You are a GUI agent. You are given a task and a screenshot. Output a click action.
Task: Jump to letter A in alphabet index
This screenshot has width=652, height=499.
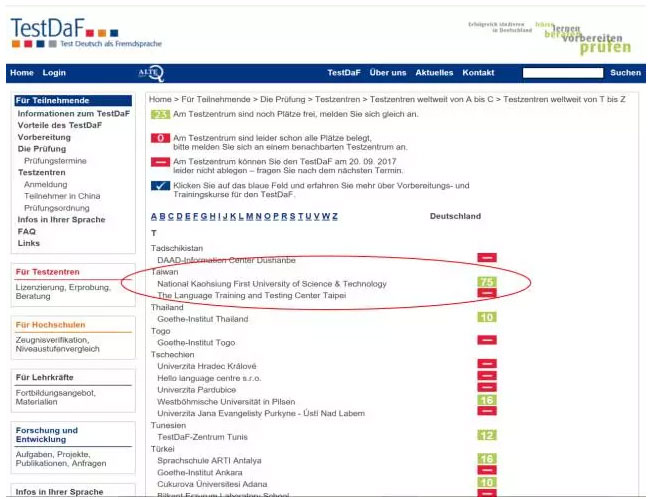point(154,216)
